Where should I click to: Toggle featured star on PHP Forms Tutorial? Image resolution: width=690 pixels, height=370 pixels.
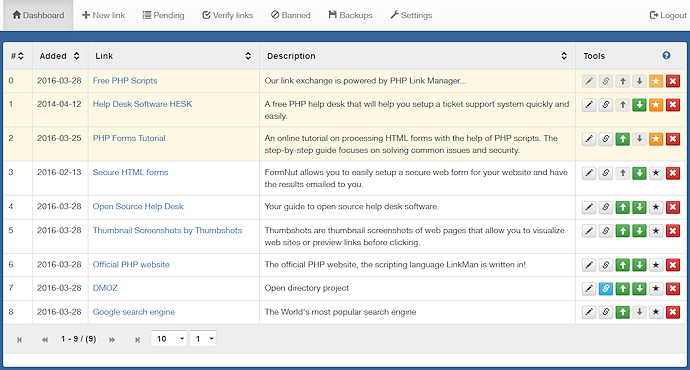[656, 139]
